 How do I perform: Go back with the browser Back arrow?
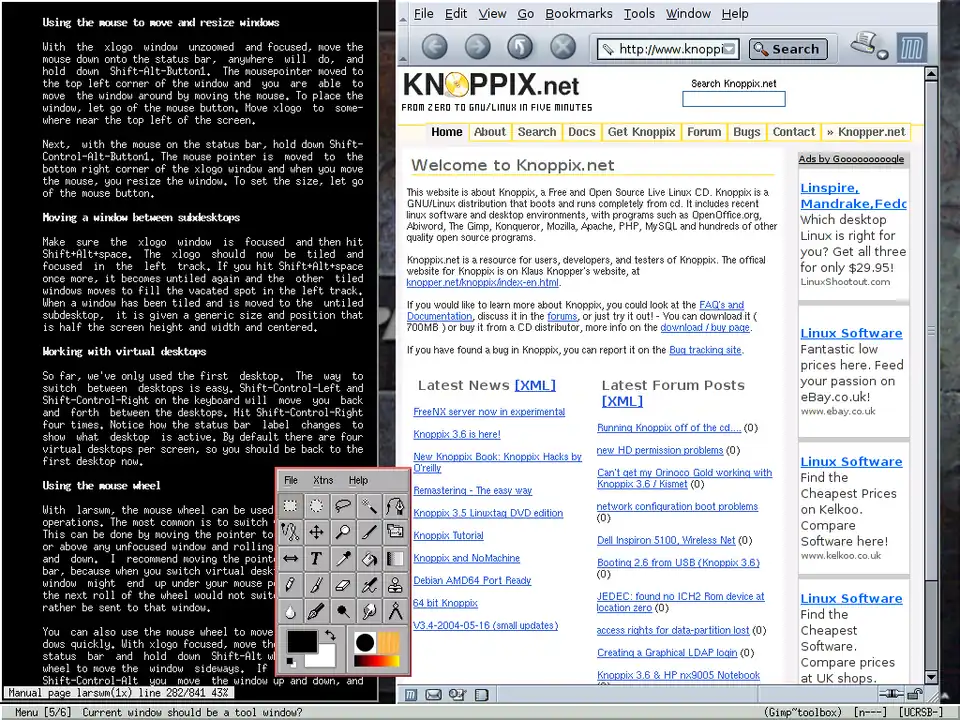[434, 46]
